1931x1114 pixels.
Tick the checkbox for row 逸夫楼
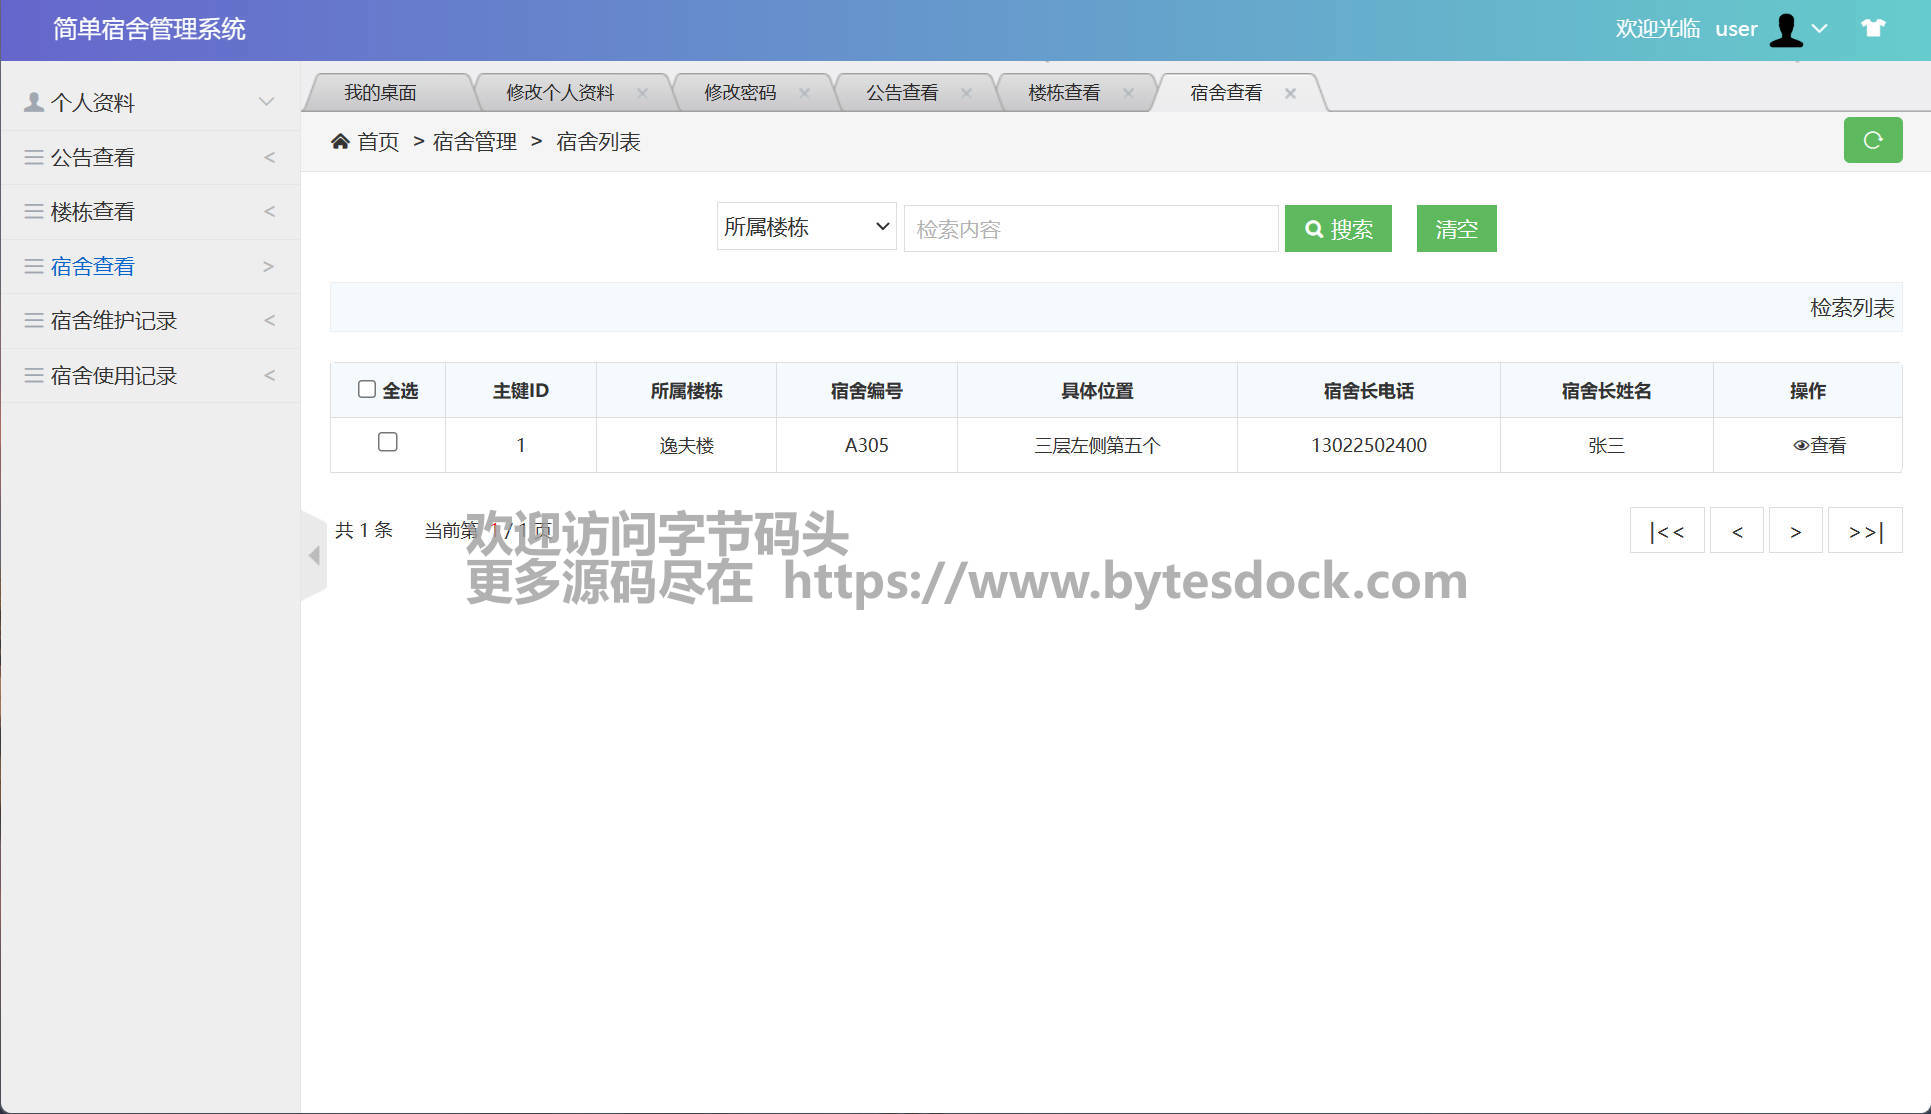388,442
